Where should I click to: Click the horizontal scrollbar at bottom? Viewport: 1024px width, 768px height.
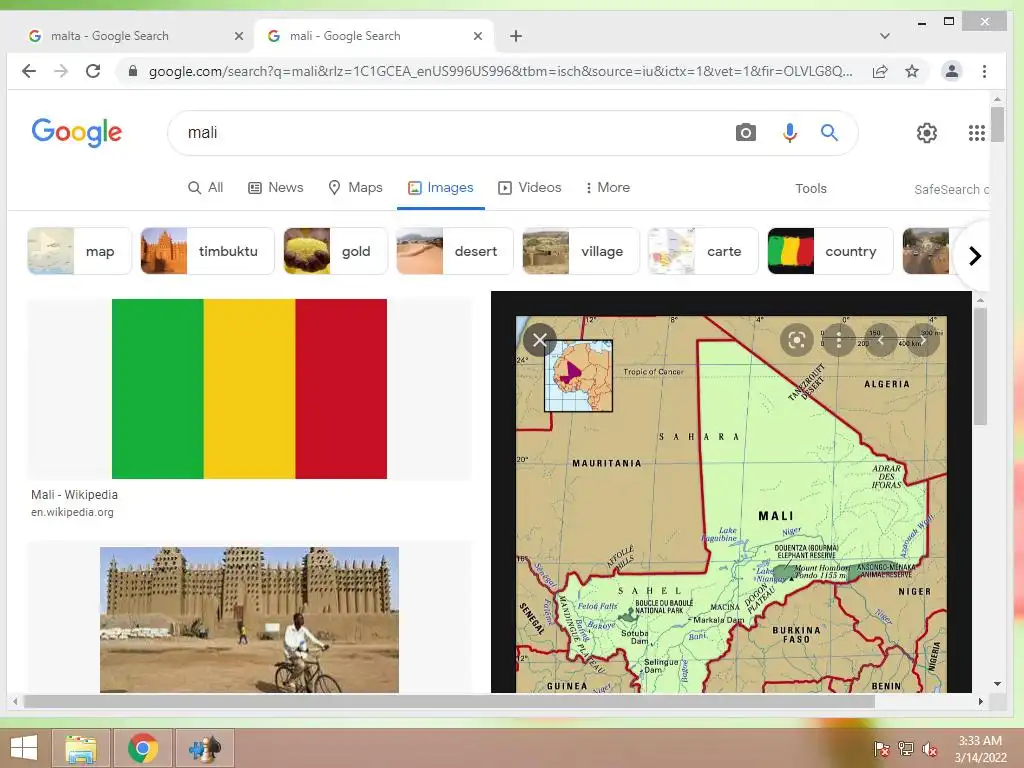449,701
